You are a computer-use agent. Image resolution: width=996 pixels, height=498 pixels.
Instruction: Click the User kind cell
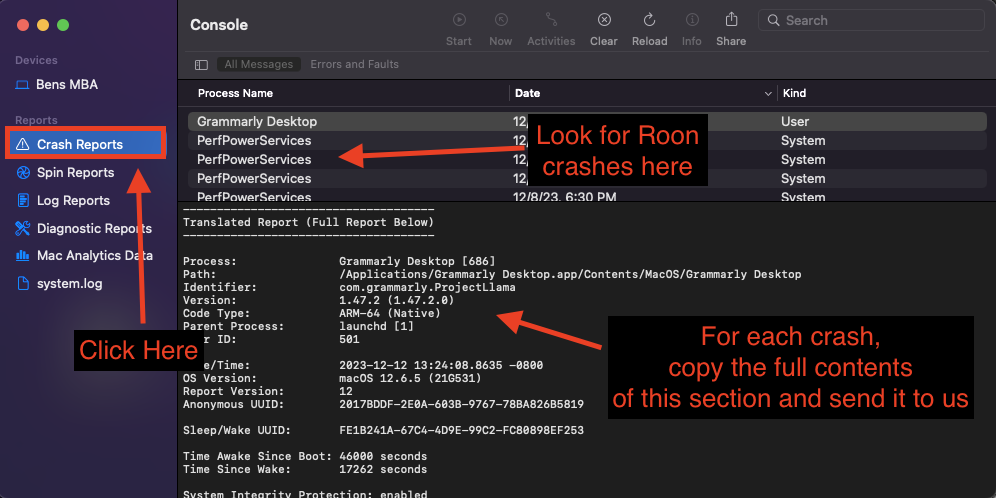coord(795,121)
